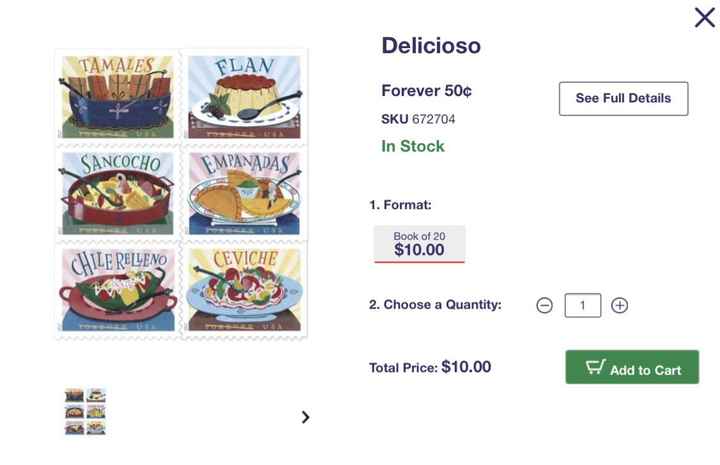Screen dimensions: 720x465
Task: Open See Full Details
Action: click(x=623, y=98)
